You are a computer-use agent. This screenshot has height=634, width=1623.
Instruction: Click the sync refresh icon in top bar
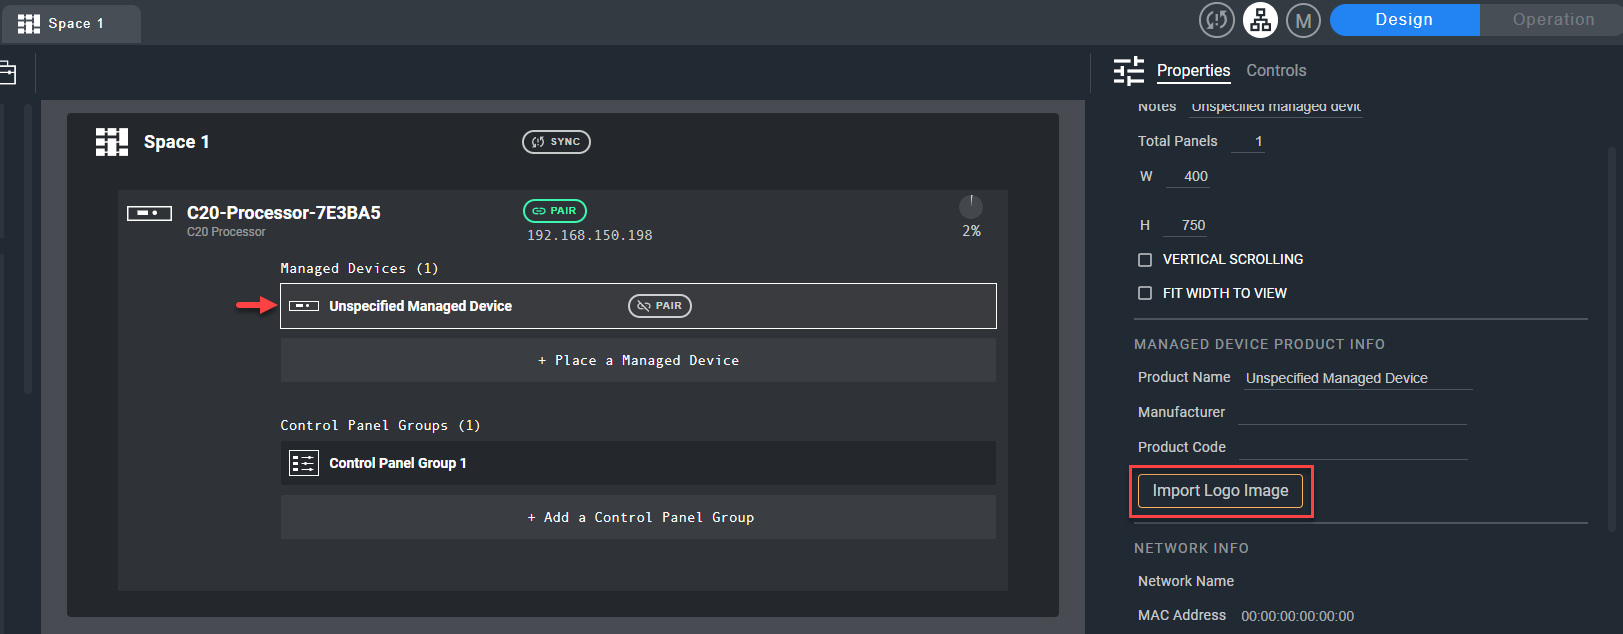click(x=1216, y=20)
